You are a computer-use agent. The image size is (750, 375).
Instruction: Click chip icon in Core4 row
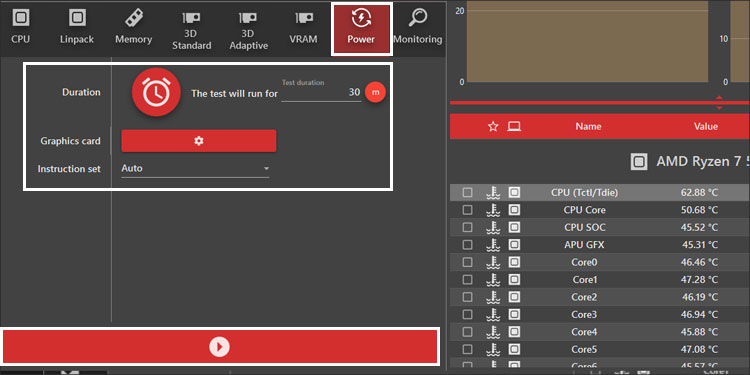click(x=514, y=332)
